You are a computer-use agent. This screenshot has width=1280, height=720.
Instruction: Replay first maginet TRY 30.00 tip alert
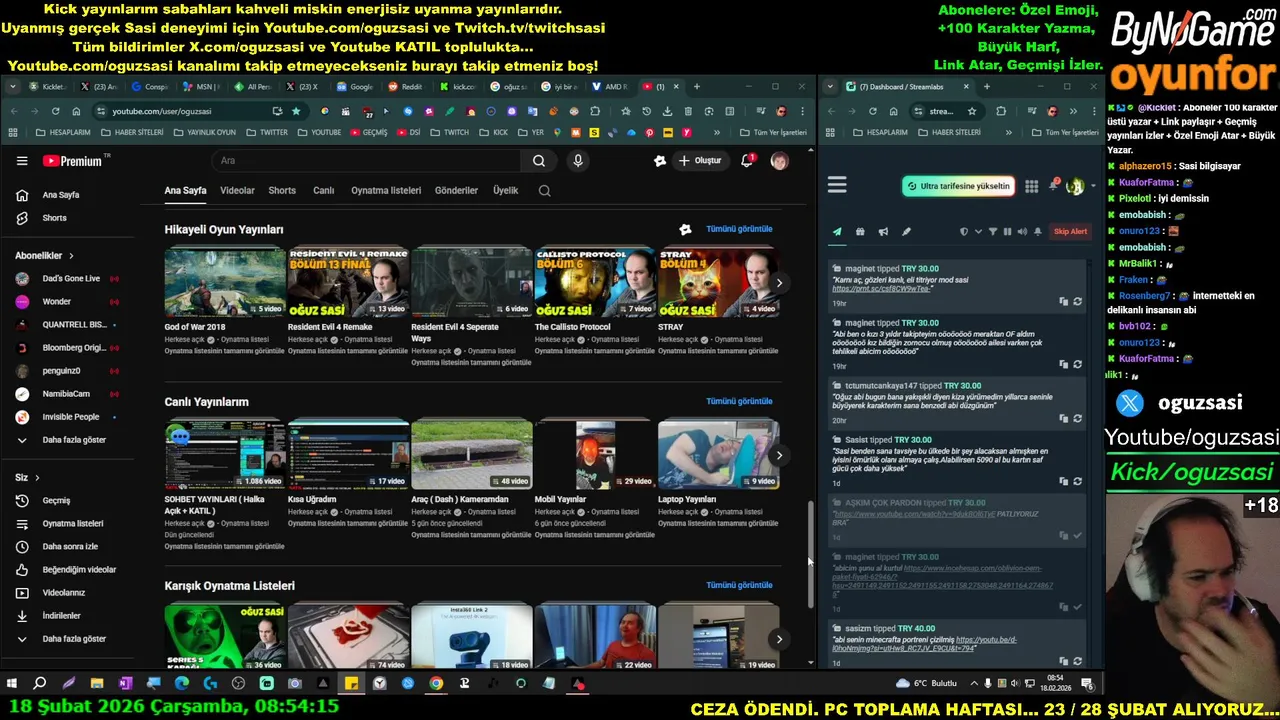(x=1077, y=301)
